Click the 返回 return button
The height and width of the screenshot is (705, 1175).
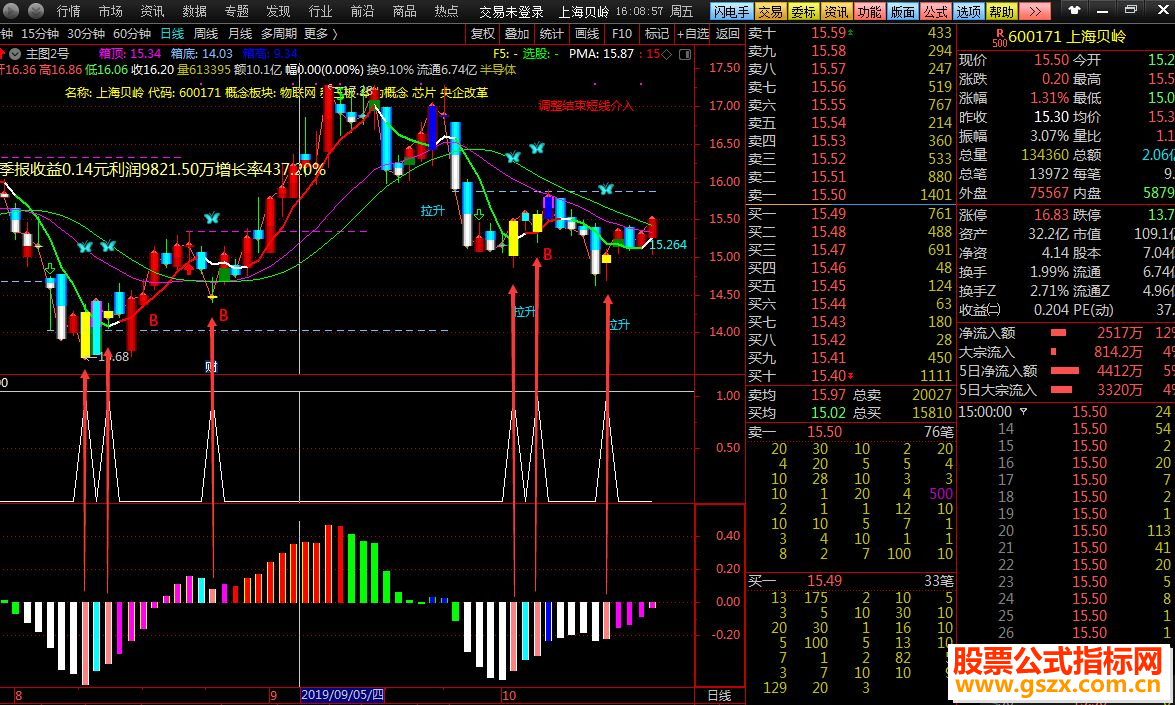coord(727,34)
